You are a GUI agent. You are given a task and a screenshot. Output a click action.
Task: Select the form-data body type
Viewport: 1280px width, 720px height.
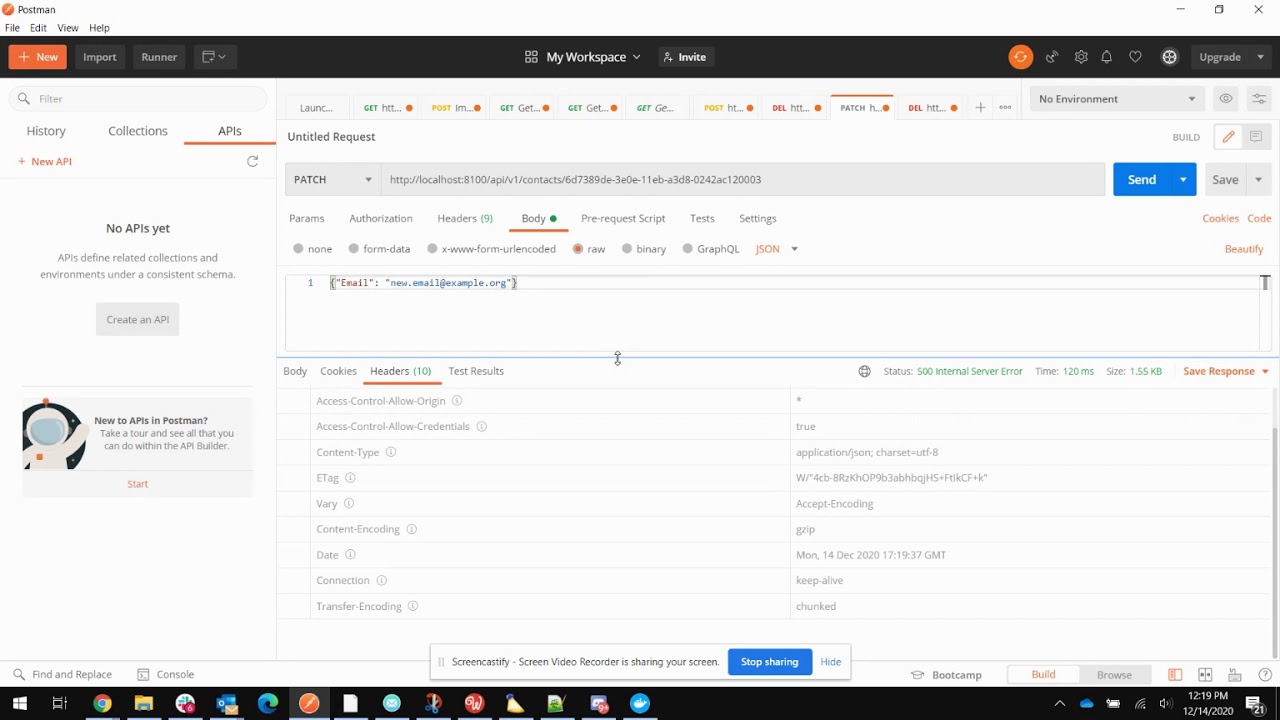pyautogui.click(x=379, y=249)
